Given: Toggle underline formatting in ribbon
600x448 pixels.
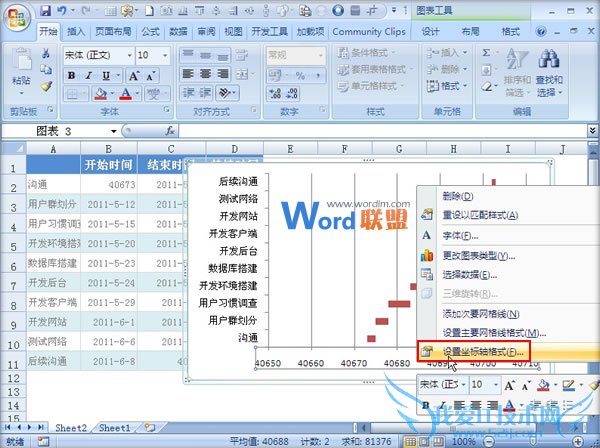Looking at the screenshot, I should point(106,75).
